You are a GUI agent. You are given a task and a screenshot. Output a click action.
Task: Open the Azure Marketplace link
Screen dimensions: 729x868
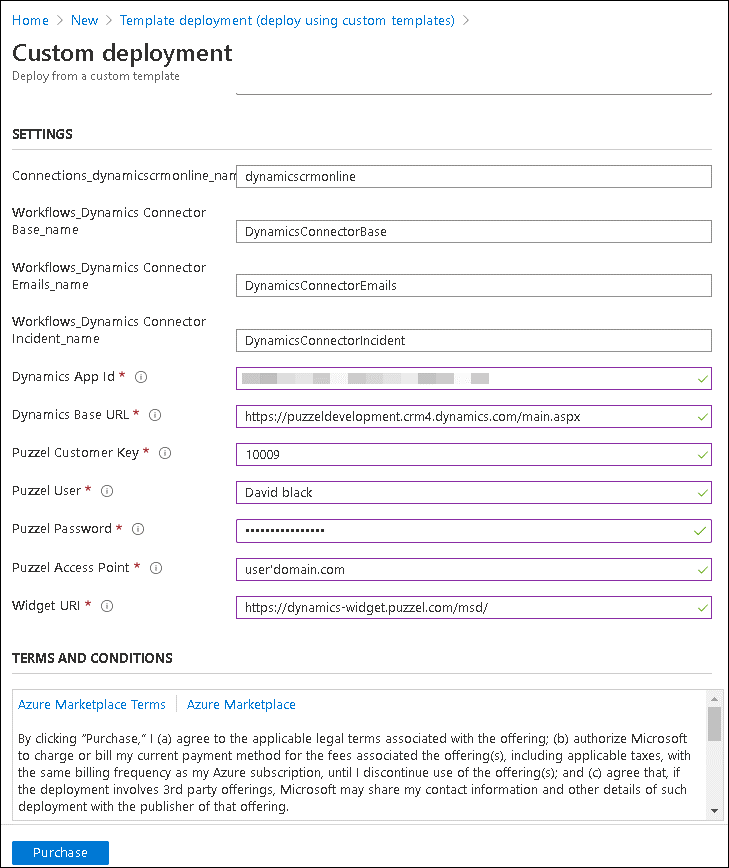point(241,705)
